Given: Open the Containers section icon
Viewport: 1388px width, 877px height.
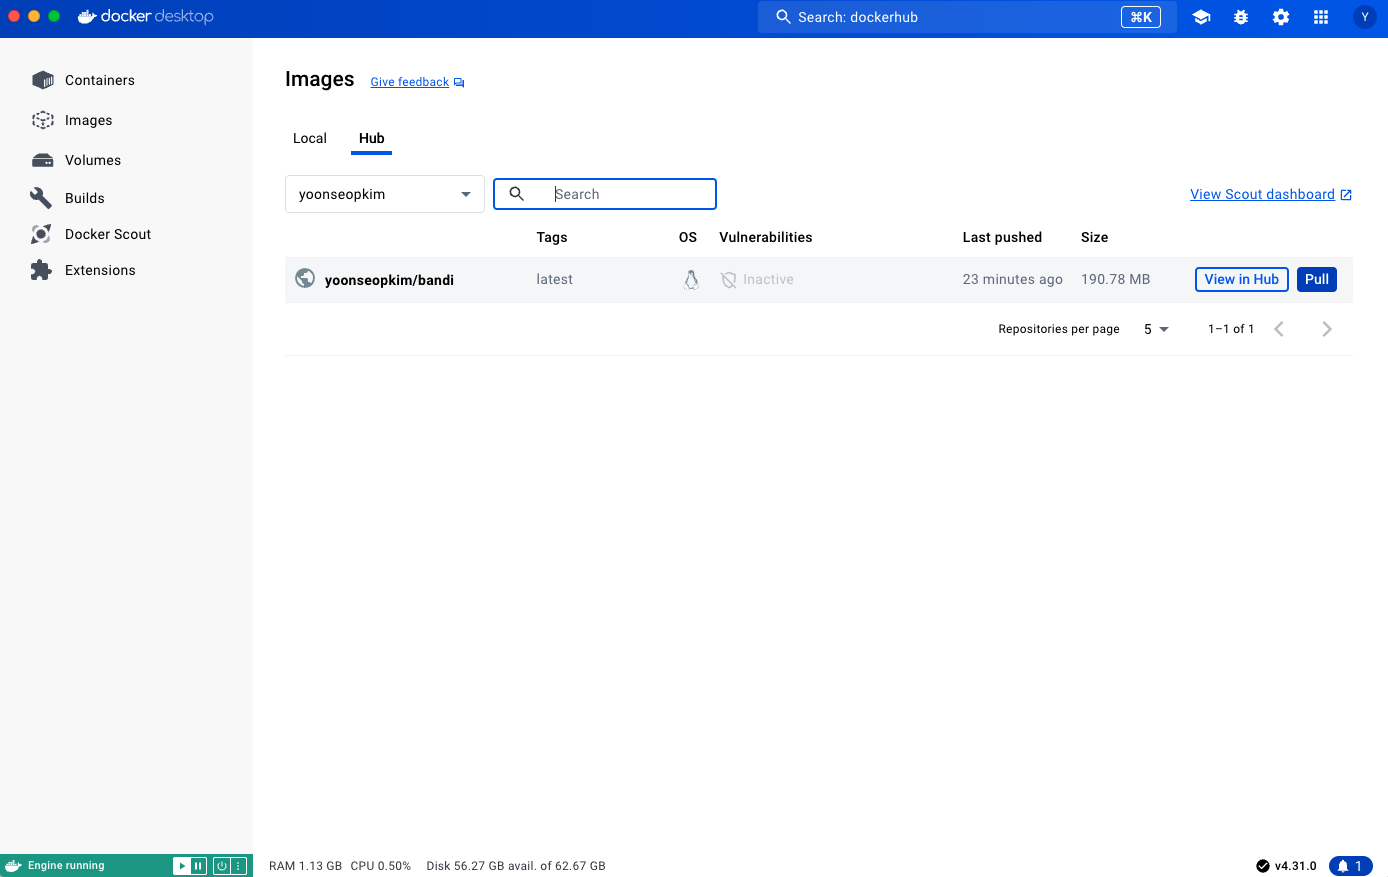Looking at the screenshot, I should [43, 80].
